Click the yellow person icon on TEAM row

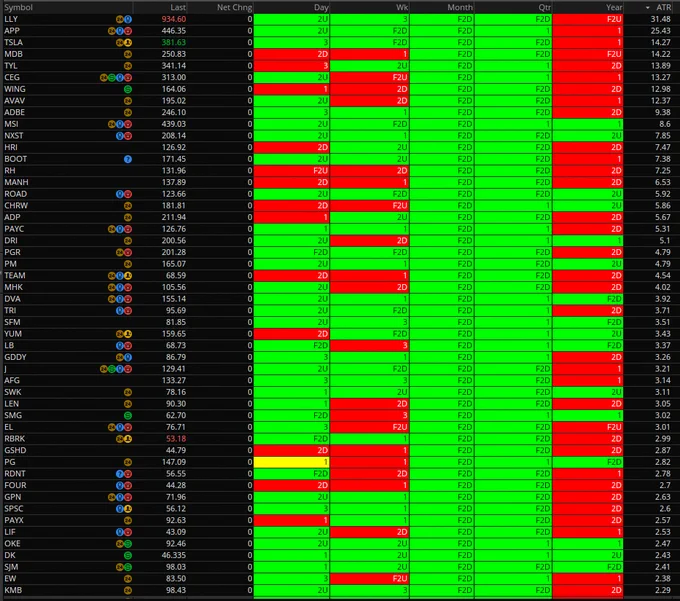pos(128,276)
